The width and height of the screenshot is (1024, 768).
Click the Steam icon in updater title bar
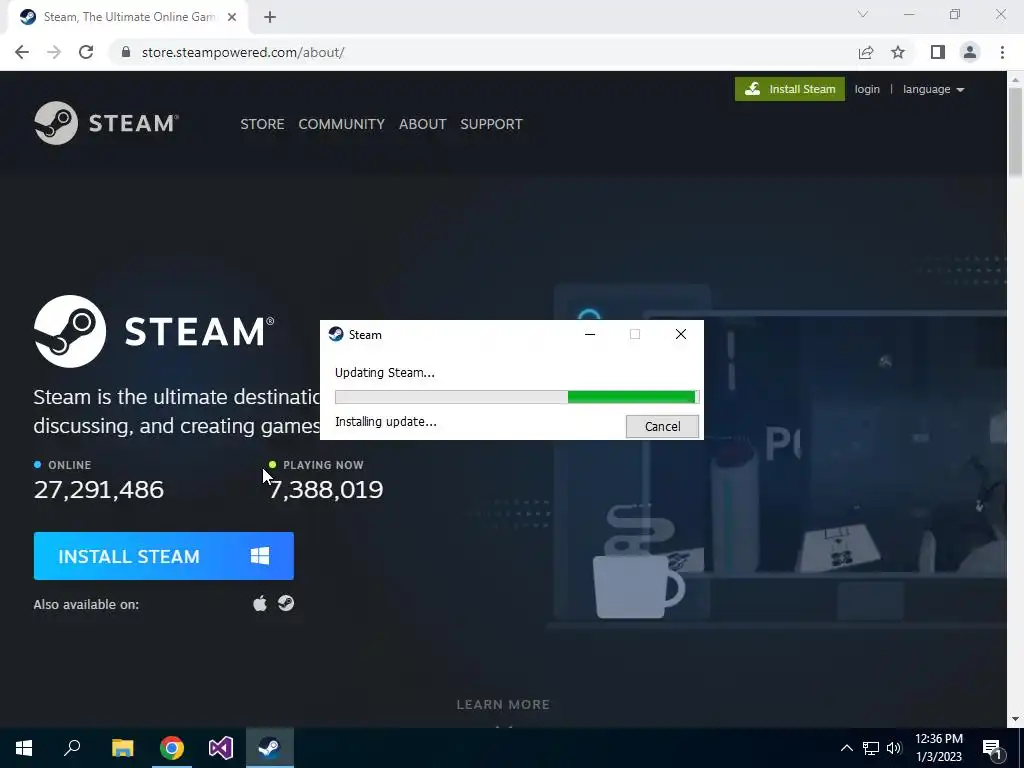point(336,334)
